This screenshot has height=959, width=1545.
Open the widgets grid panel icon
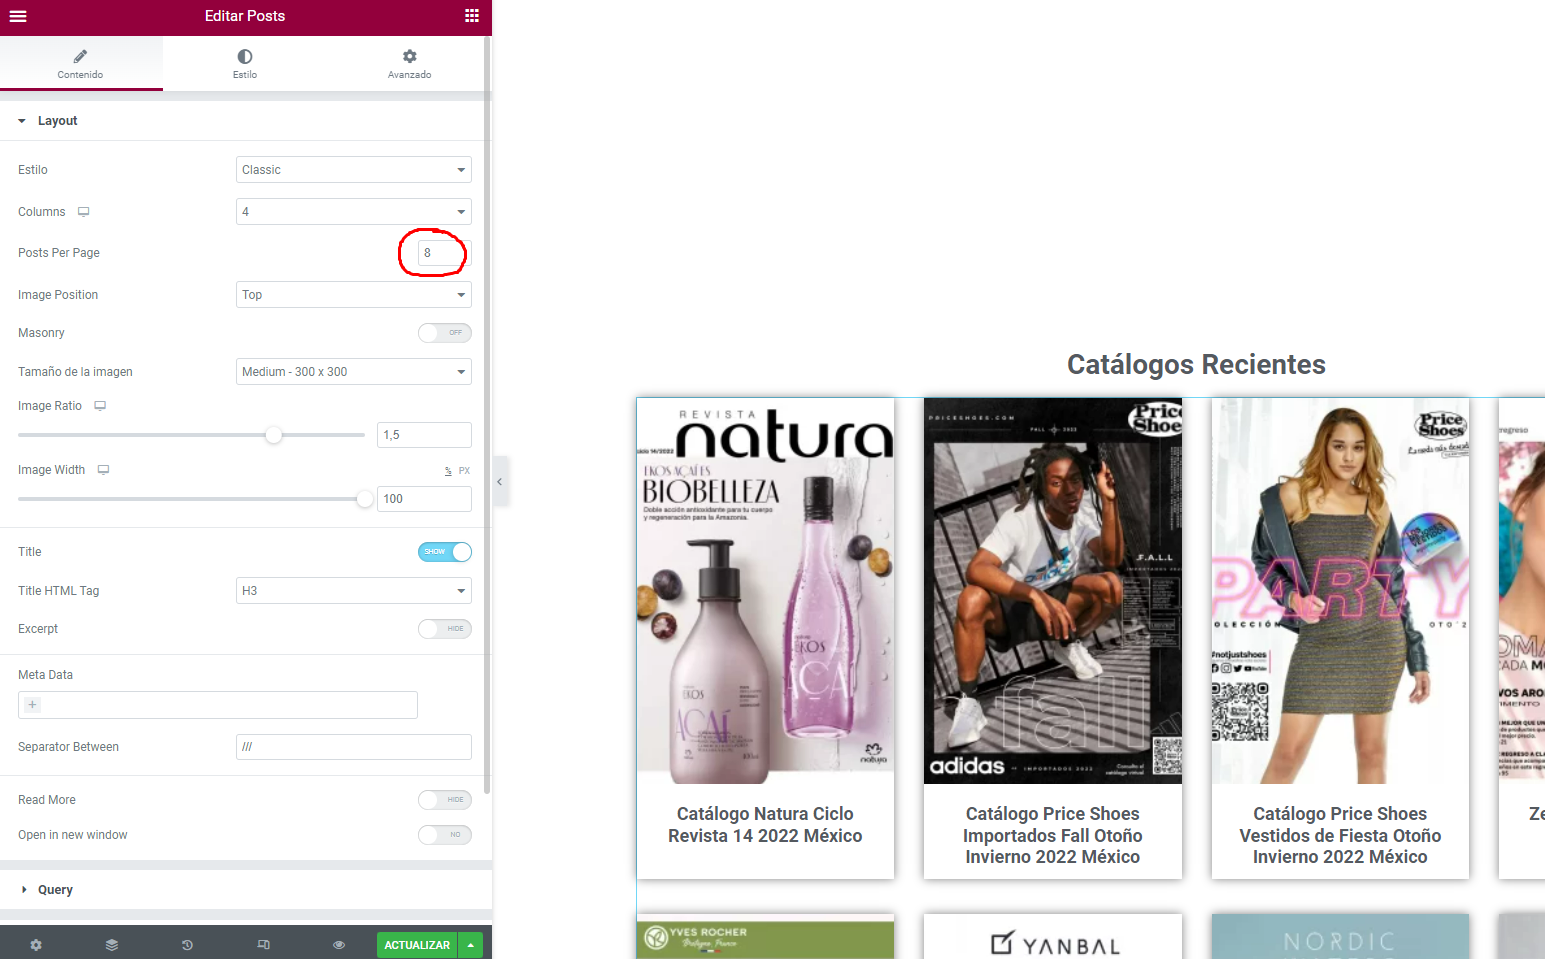point(472,16)
